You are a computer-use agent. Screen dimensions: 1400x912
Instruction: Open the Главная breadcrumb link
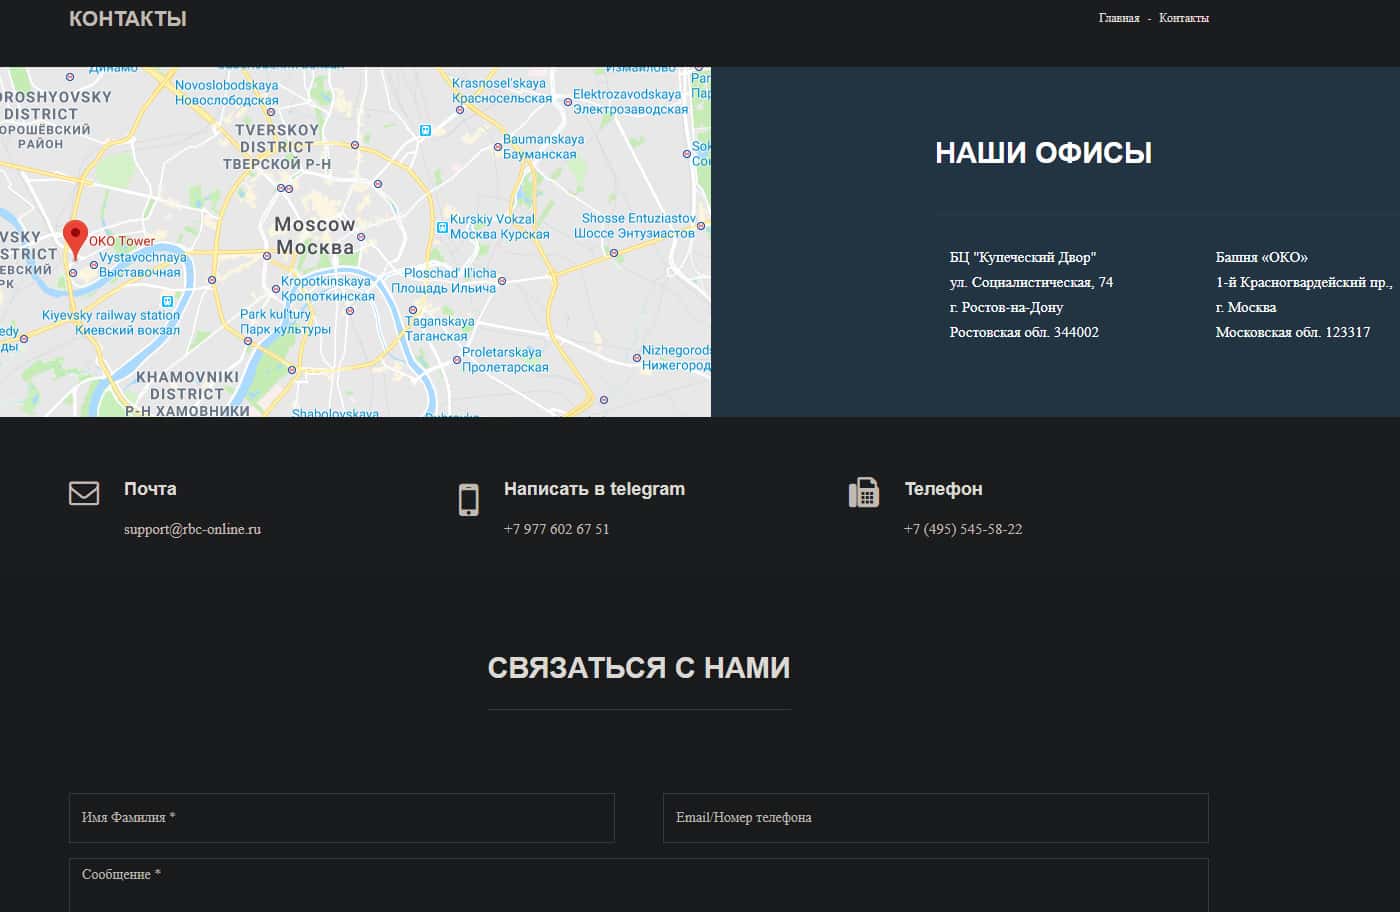(x=1118, y=18)
